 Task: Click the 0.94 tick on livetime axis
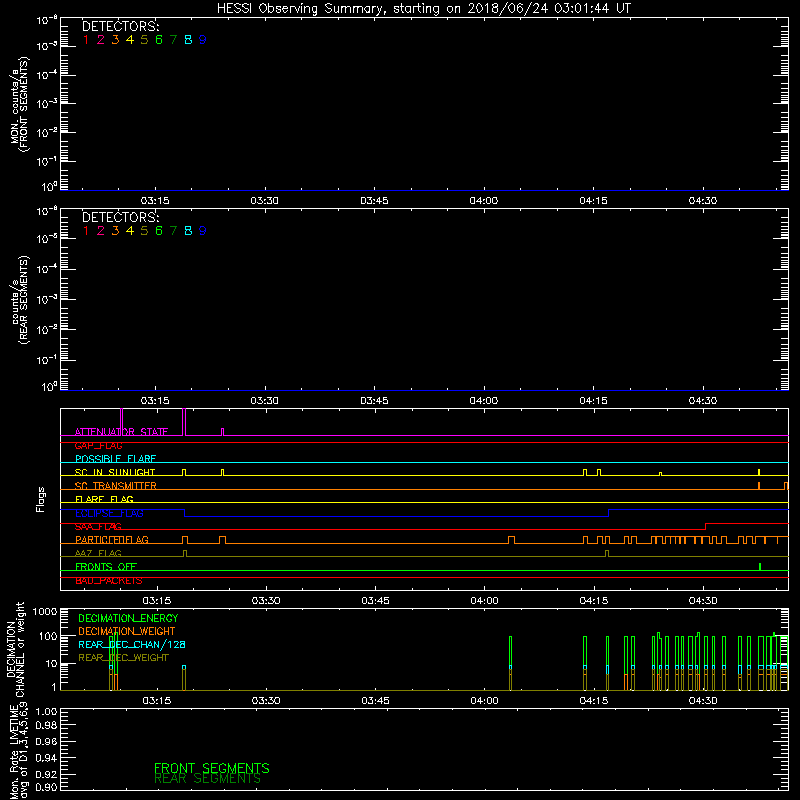coord(46,758)
